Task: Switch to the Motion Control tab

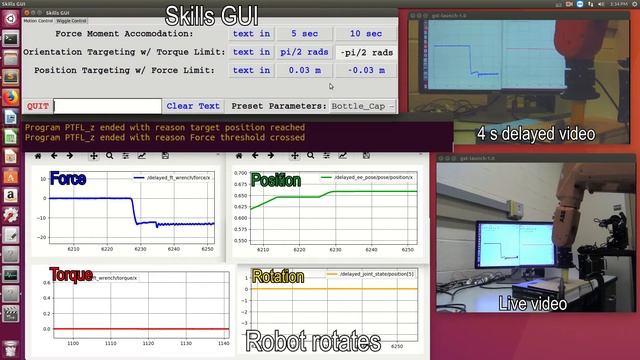Action: pyautogui.click(x=38, y=21)
